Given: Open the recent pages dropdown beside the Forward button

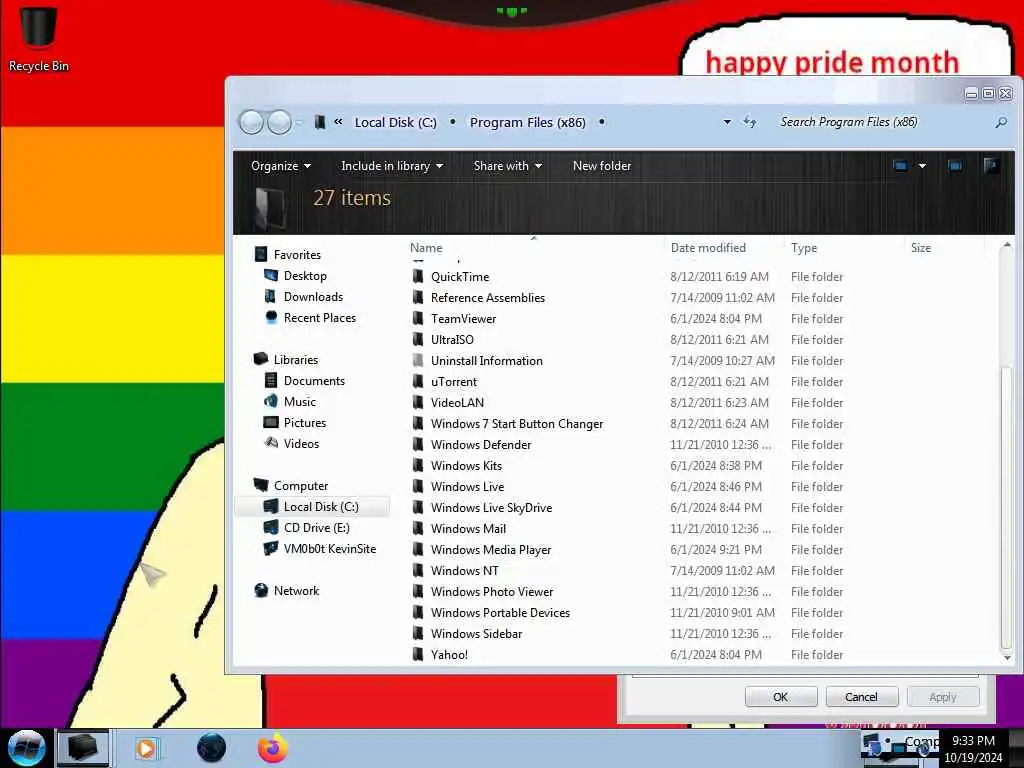Looking at the screenshot, I should click(x=299, y=122).
